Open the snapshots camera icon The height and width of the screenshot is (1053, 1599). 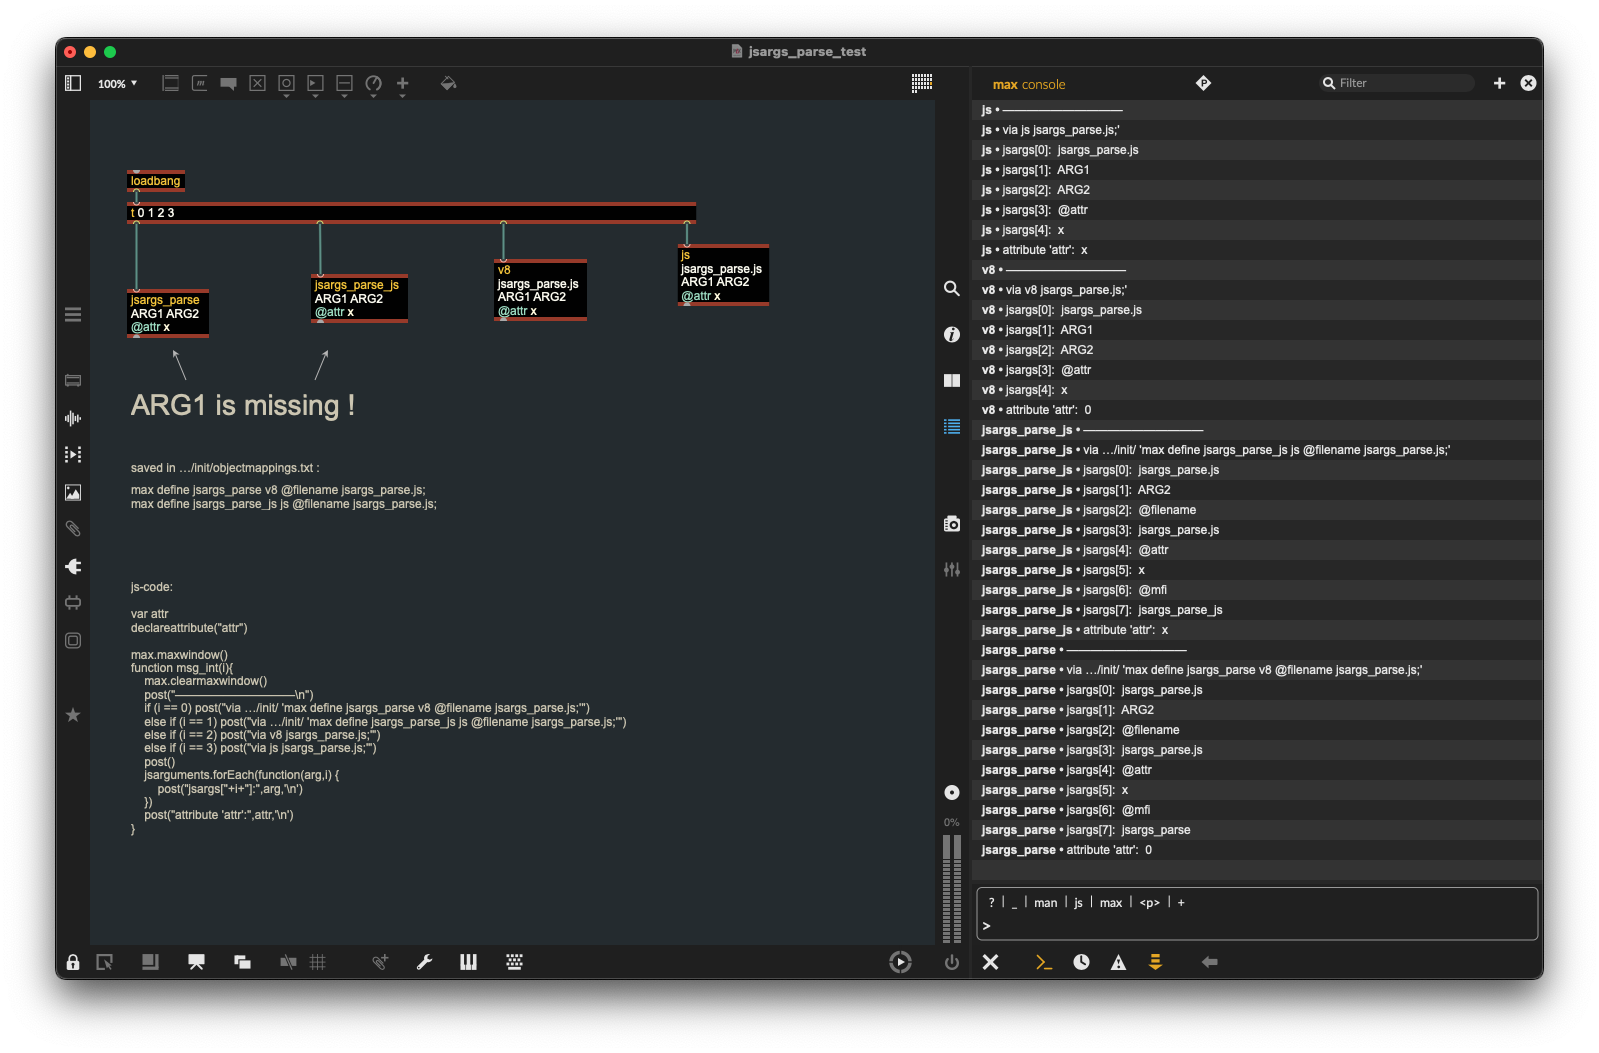tap(951, 524)
